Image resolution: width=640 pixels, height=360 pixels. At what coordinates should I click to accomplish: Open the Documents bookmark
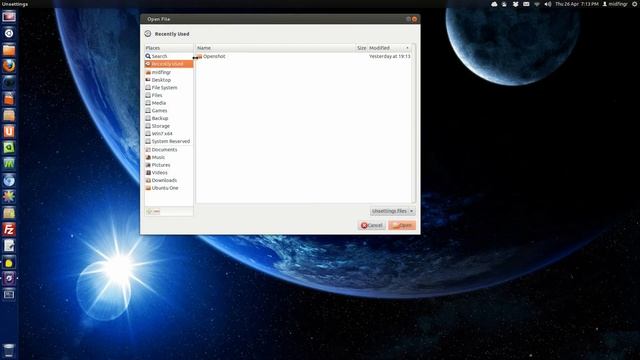point(169,150)
